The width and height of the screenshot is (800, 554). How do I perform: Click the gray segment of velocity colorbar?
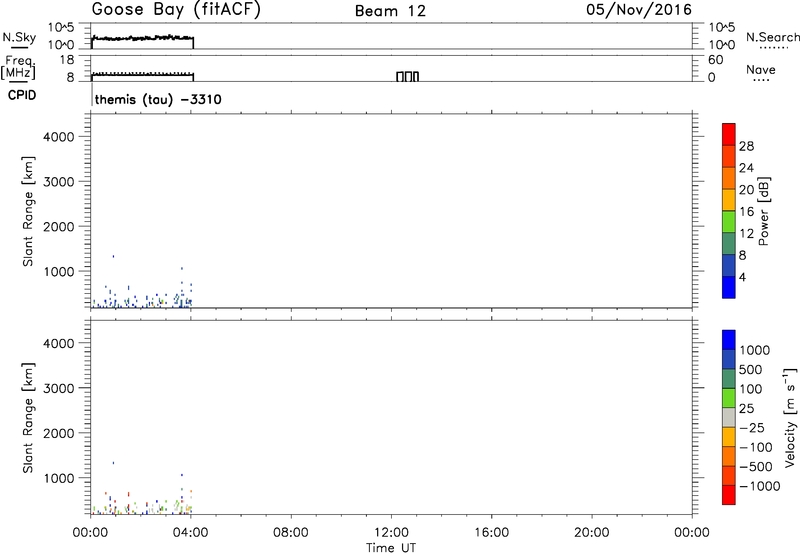click(x=729, y=418)
